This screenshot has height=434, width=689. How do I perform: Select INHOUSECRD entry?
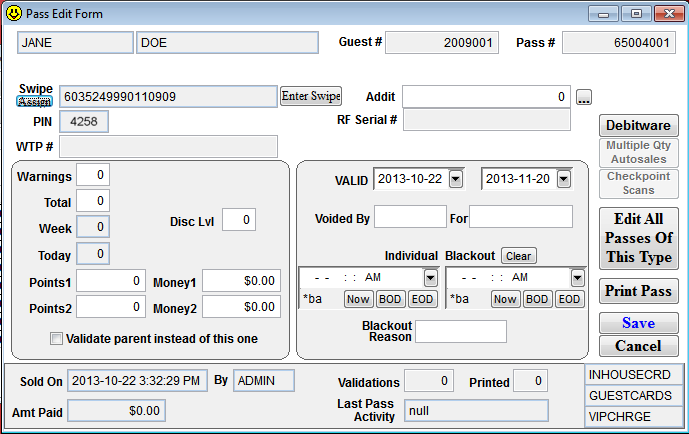(634, 375)
